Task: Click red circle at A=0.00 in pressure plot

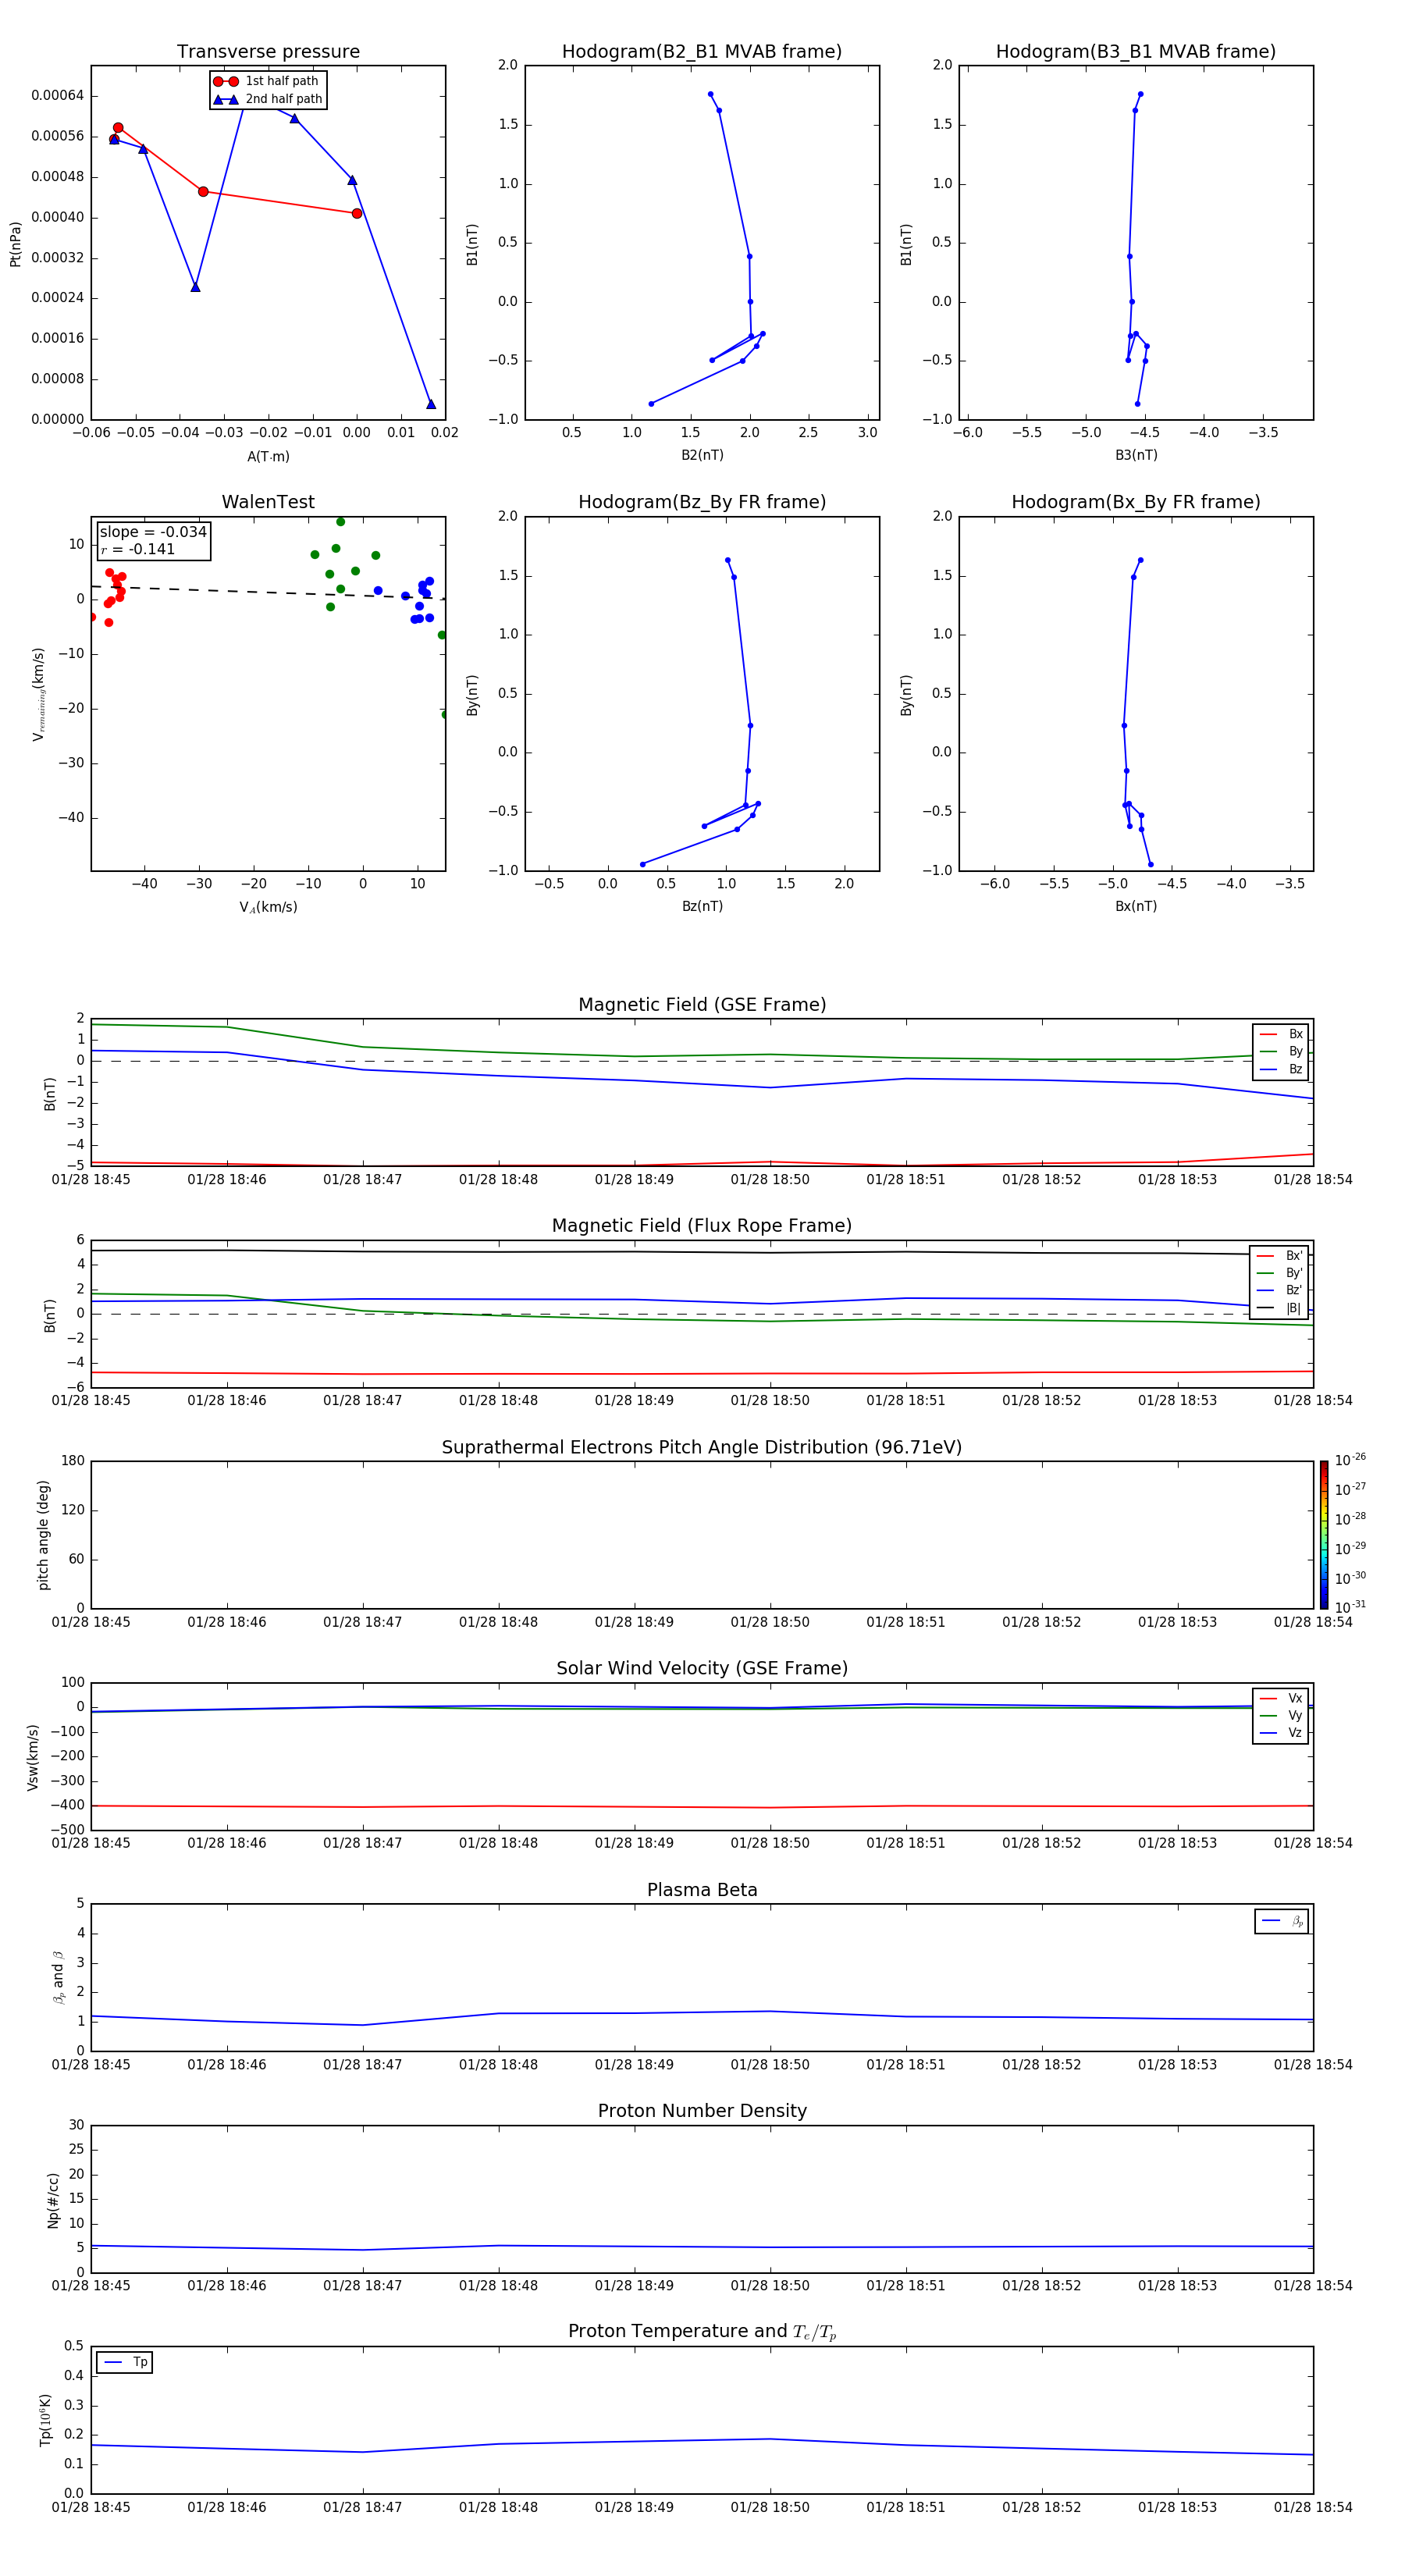Action: click(357, 213)
